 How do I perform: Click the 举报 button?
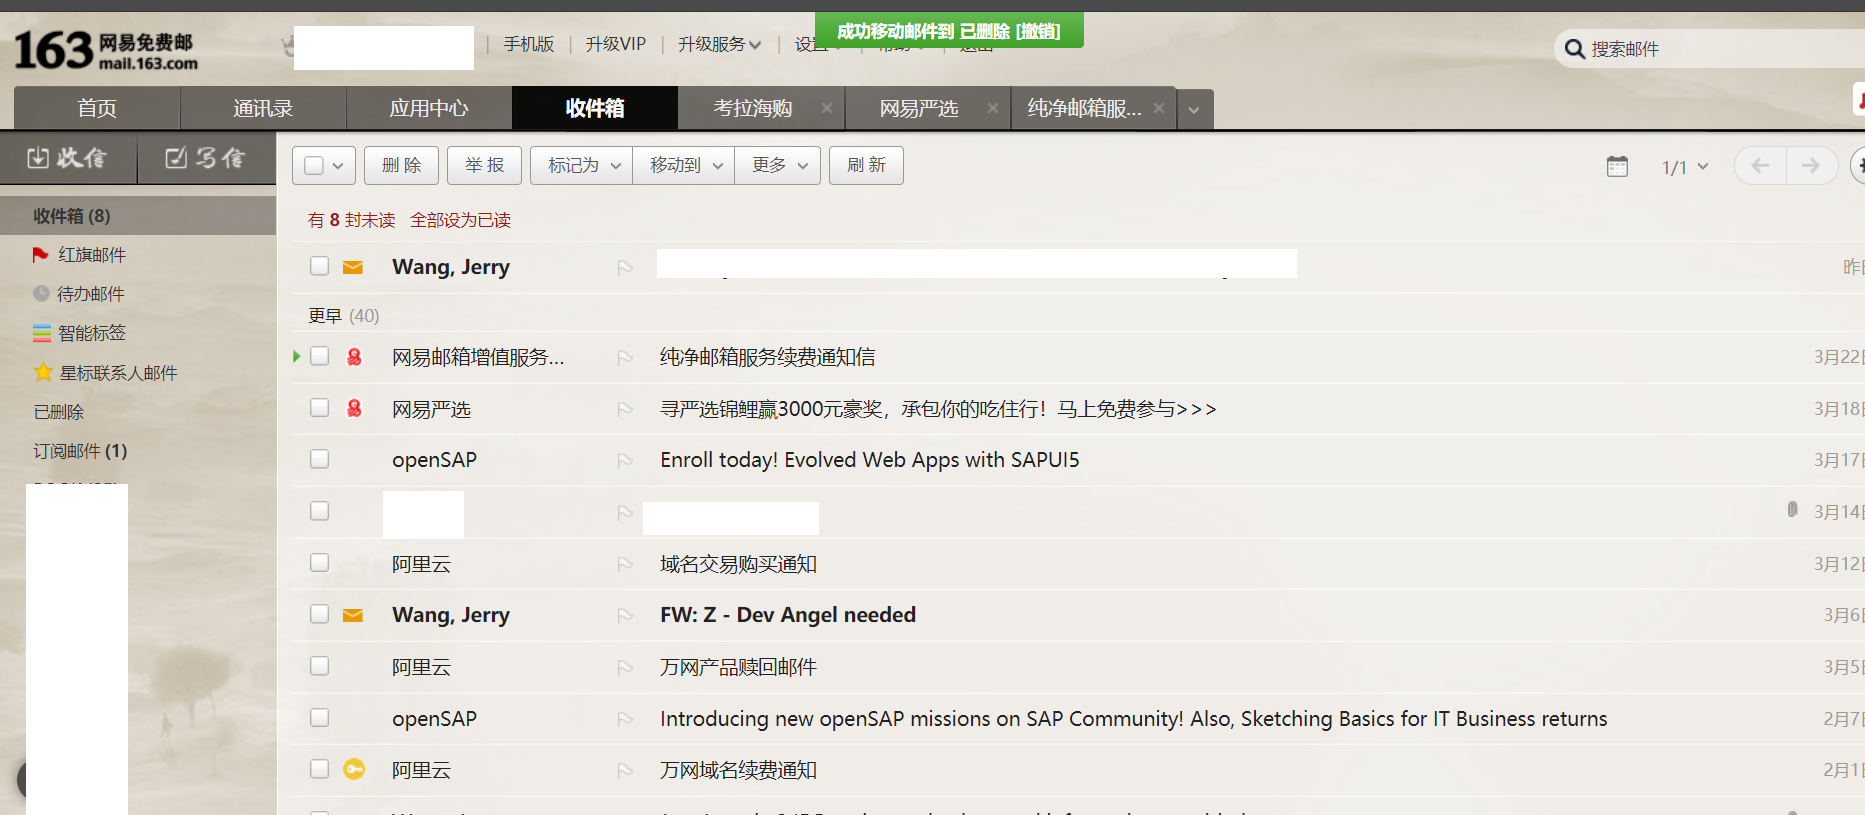(x=484, y=165)
